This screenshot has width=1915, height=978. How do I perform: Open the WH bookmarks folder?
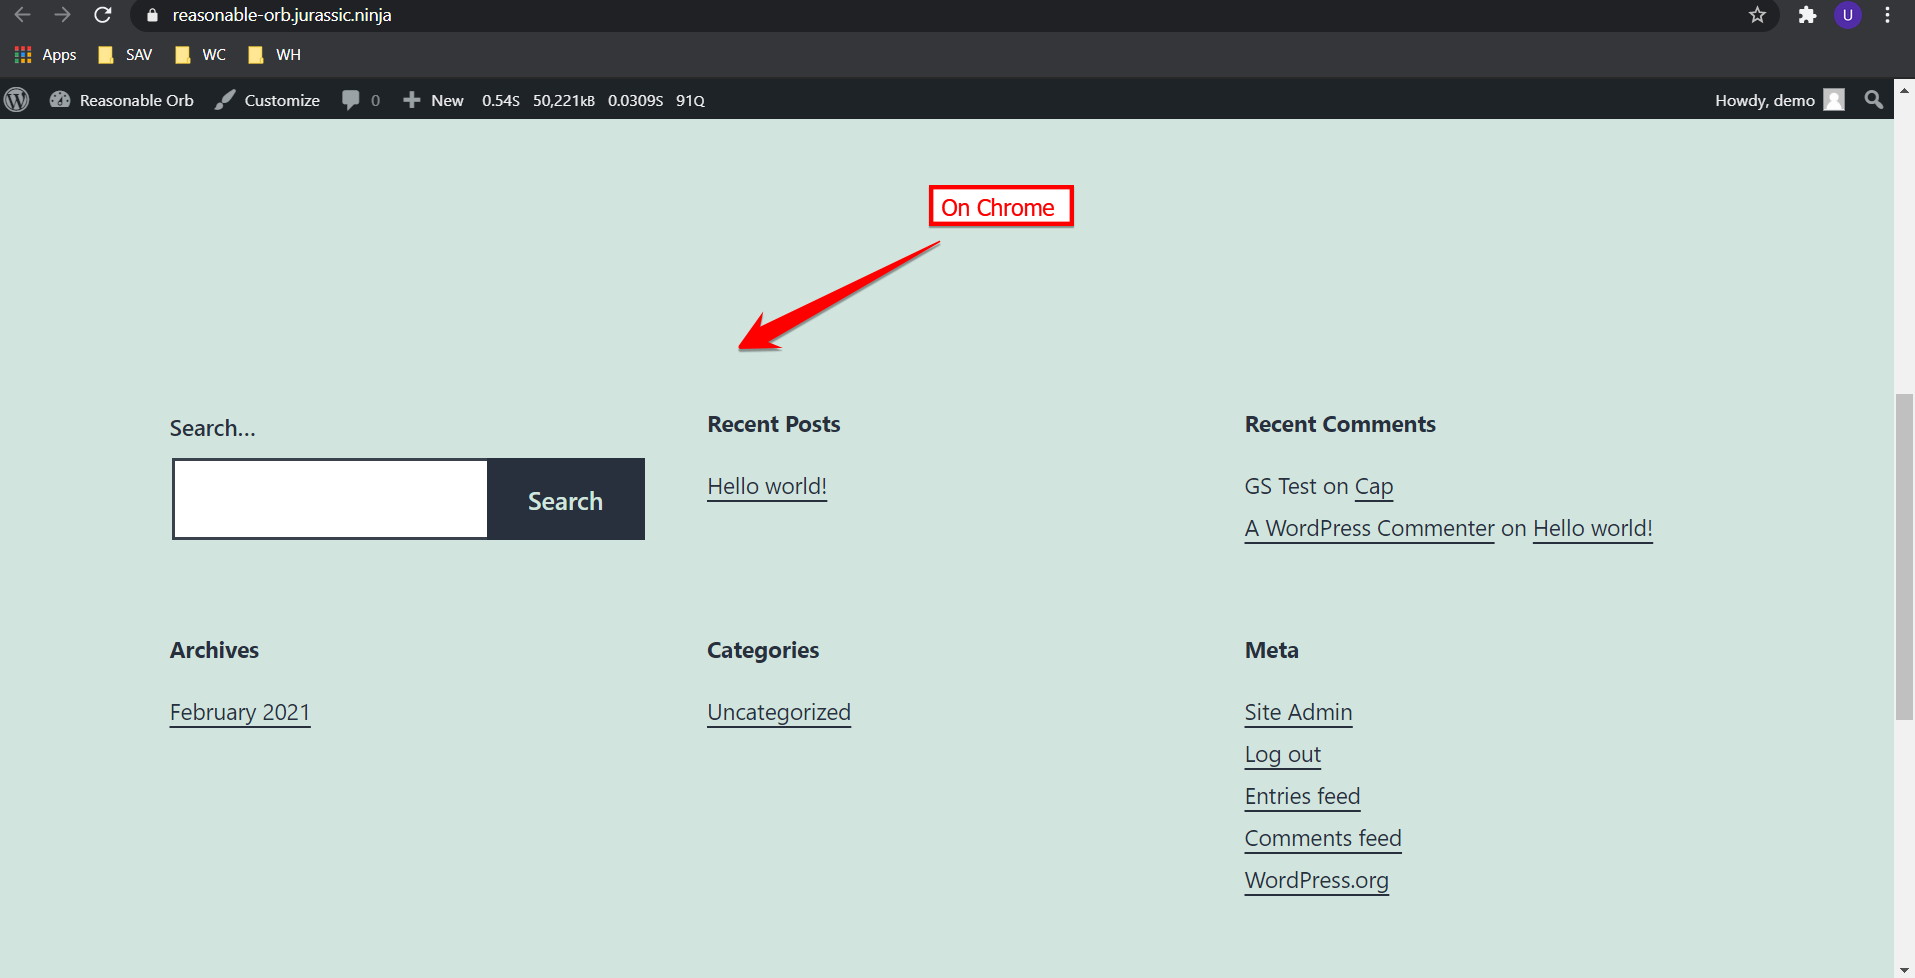[x=272, y=54]
